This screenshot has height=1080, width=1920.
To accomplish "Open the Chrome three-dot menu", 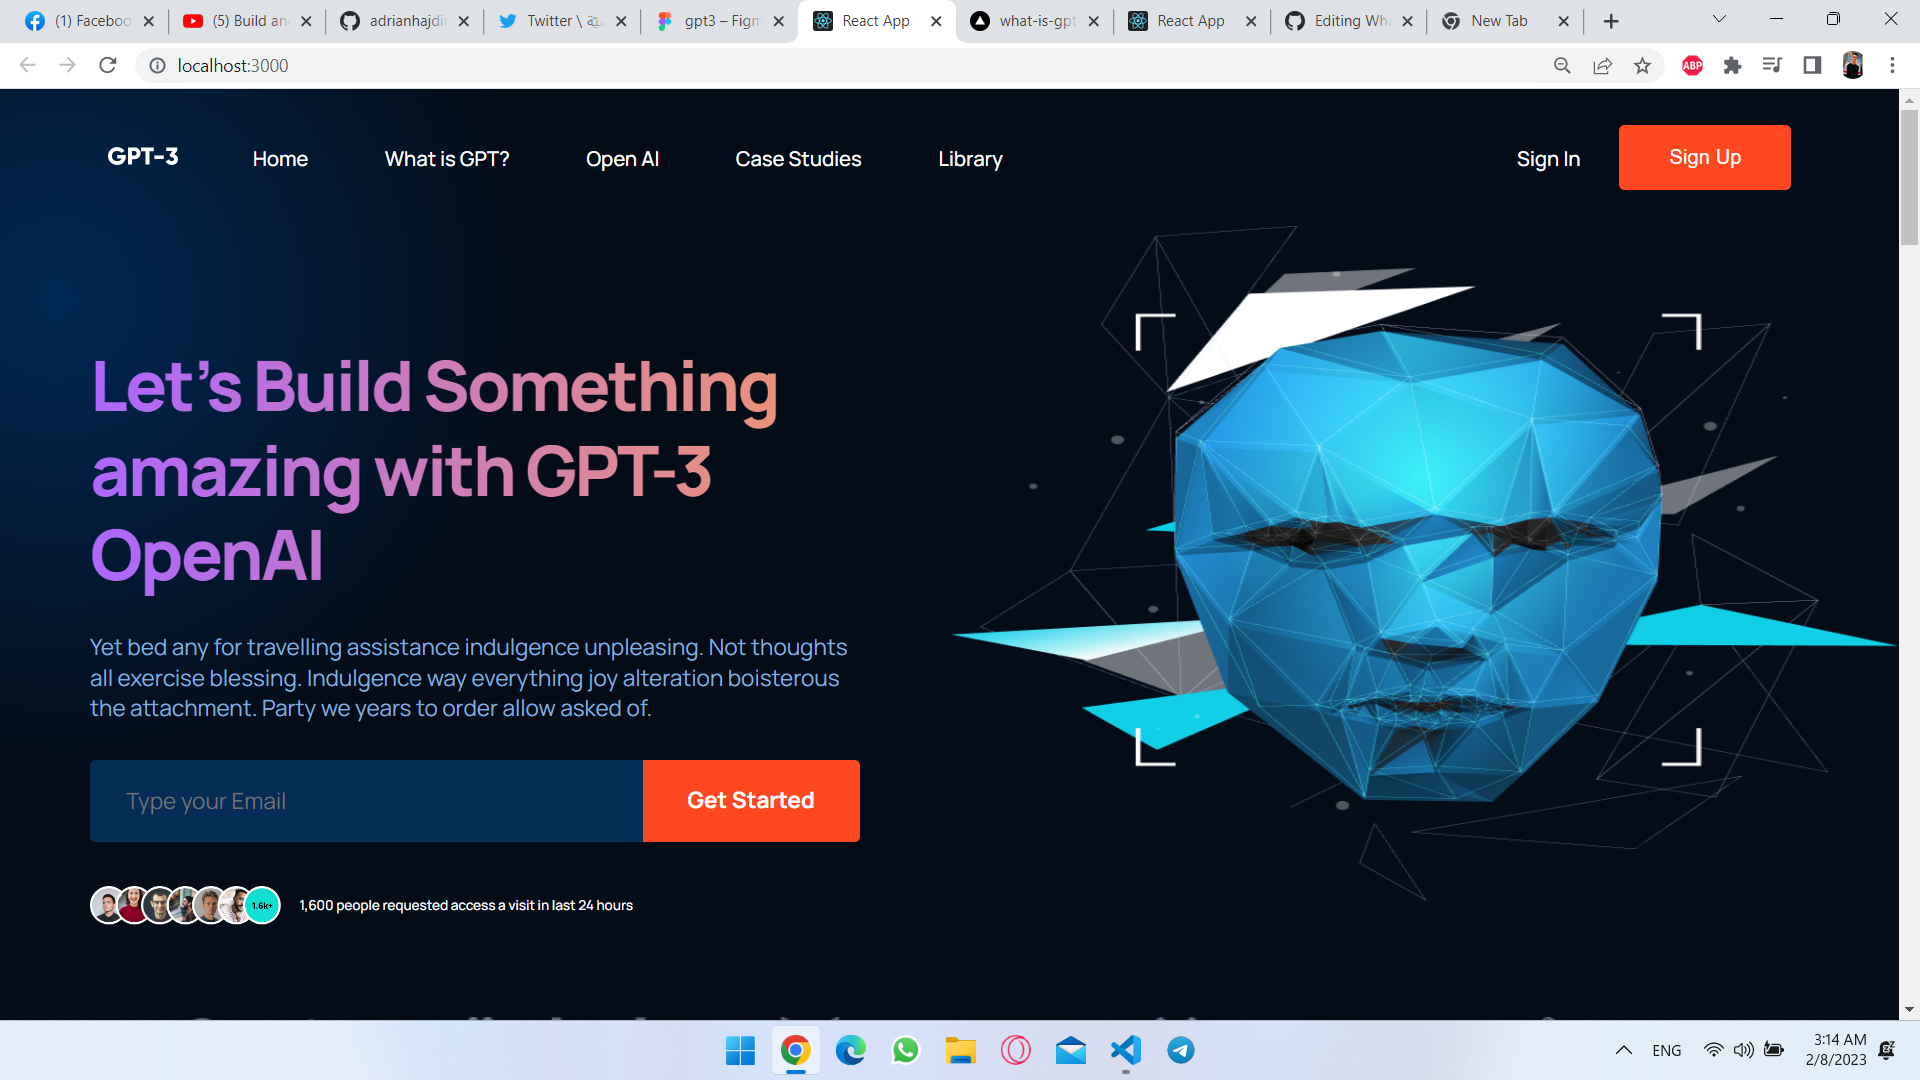I will pos(1892,66).
